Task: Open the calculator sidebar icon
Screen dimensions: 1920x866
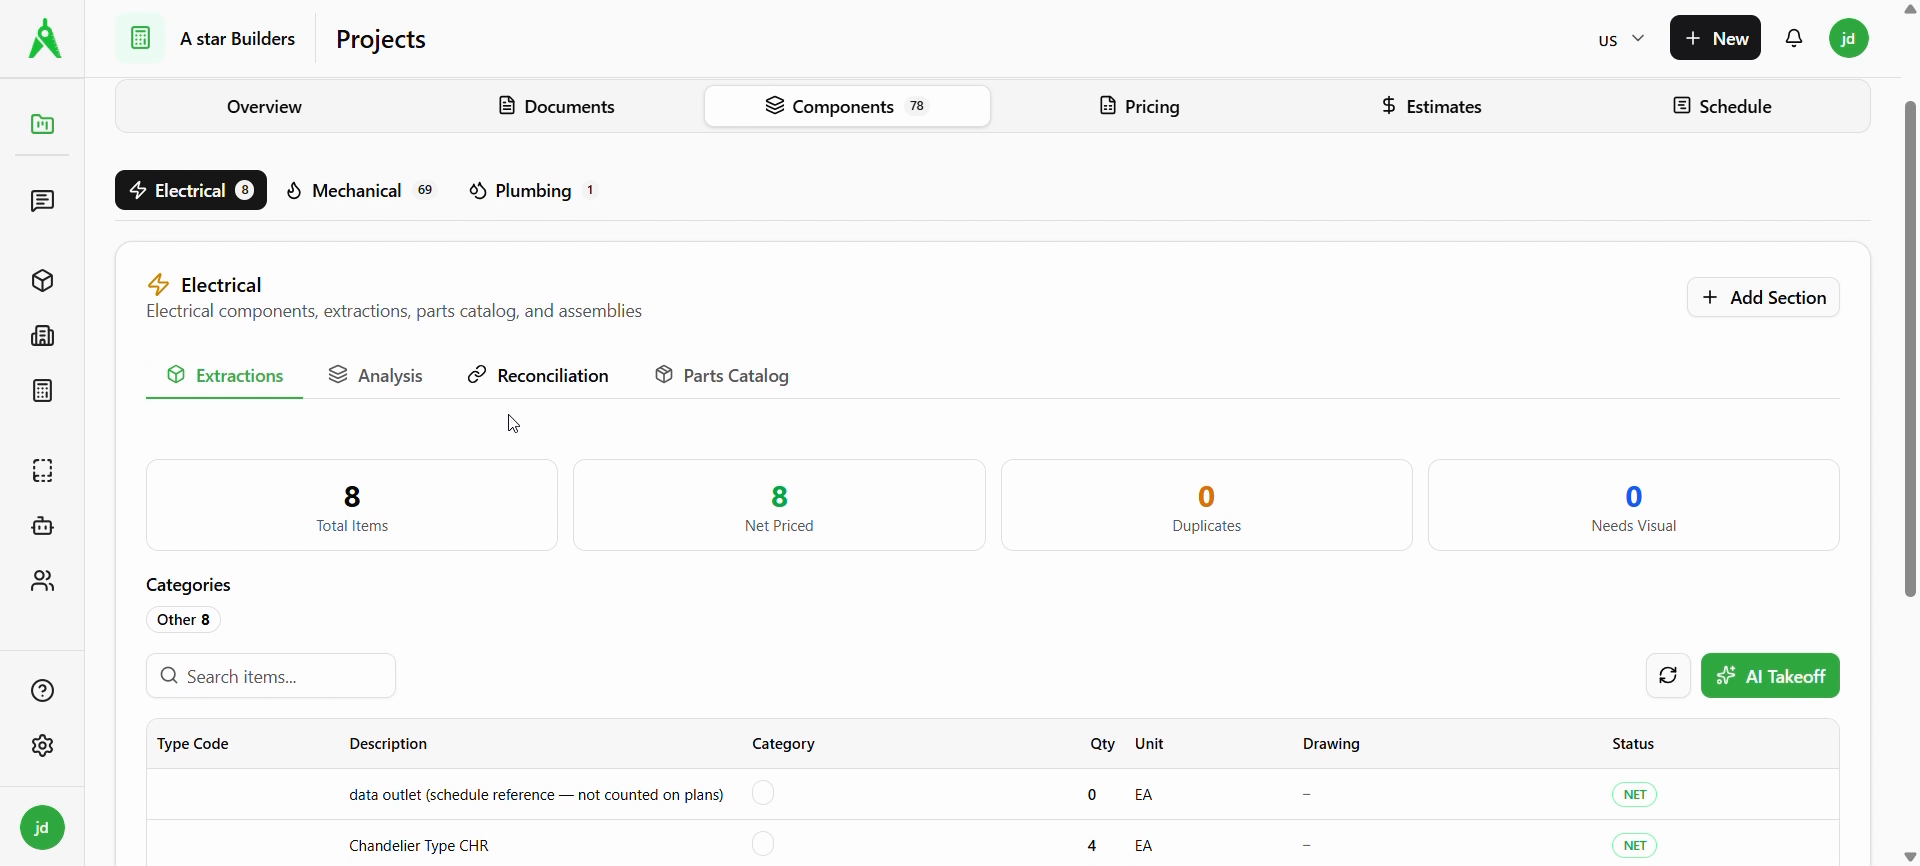Action: click(x=42, y=391)
